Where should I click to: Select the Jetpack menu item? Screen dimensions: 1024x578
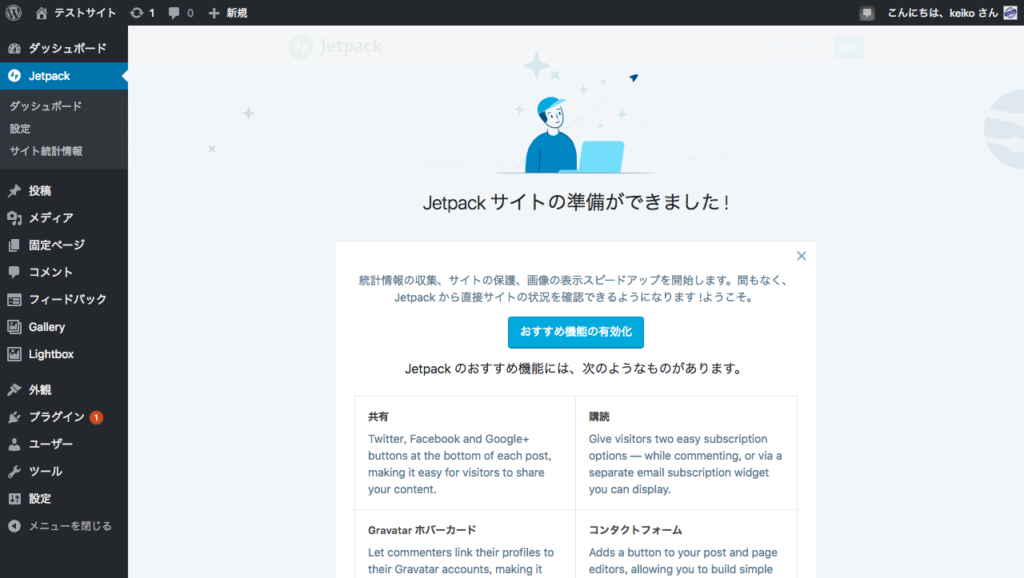point(64,76)
